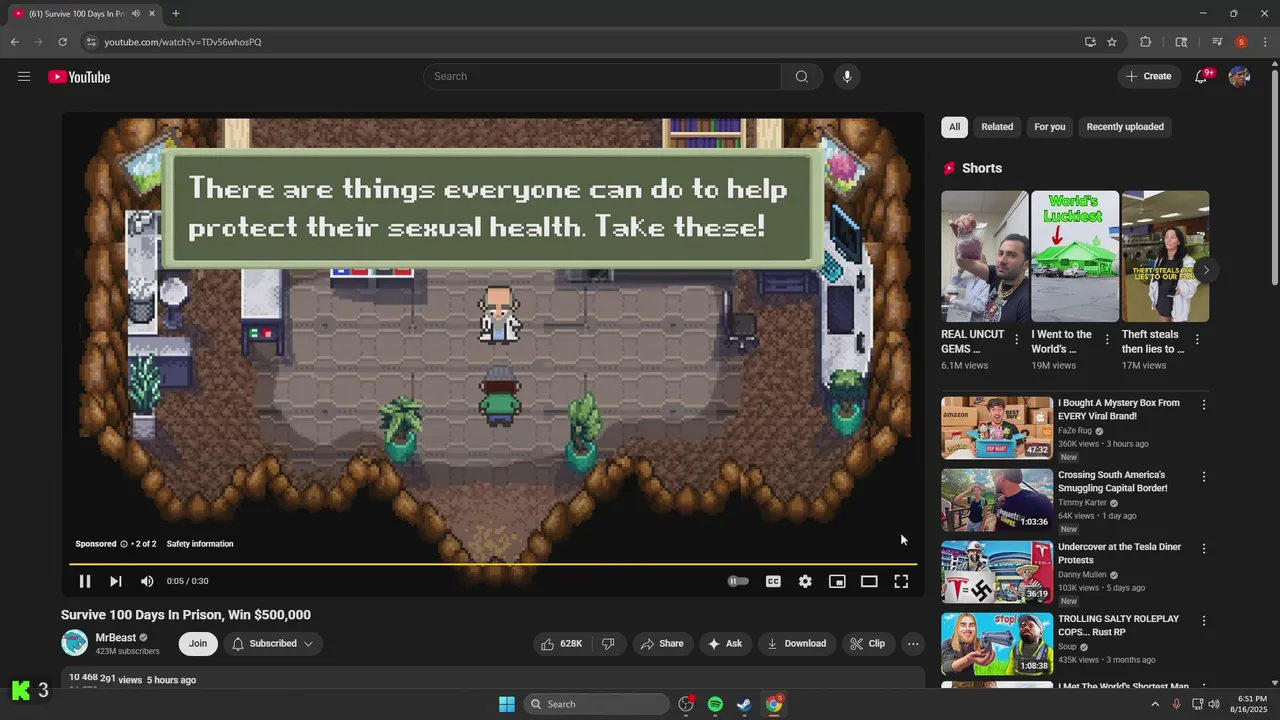Mute the player volume

147,581
